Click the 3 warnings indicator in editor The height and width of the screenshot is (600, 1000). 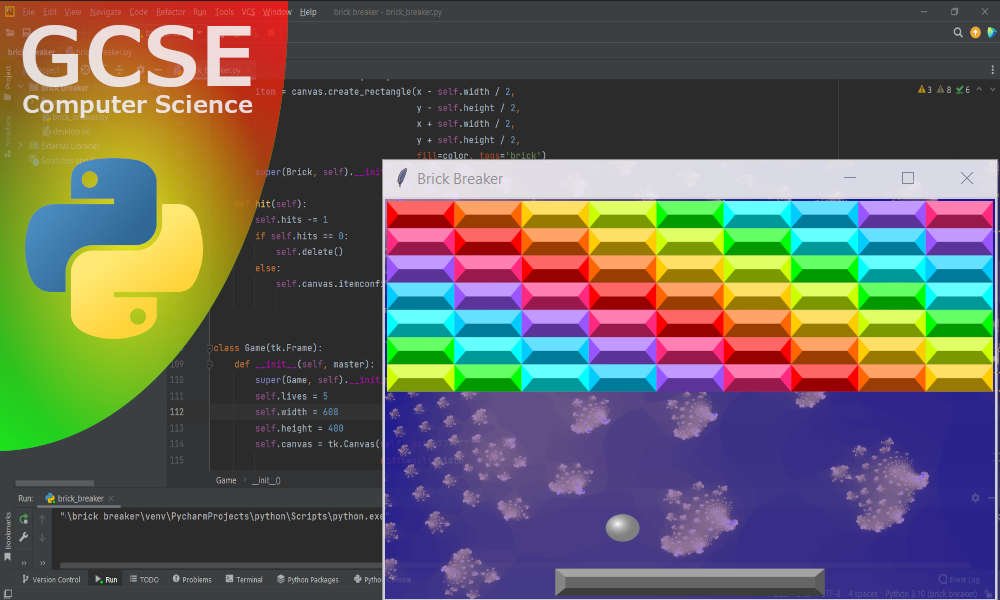[x=925, y=90]
